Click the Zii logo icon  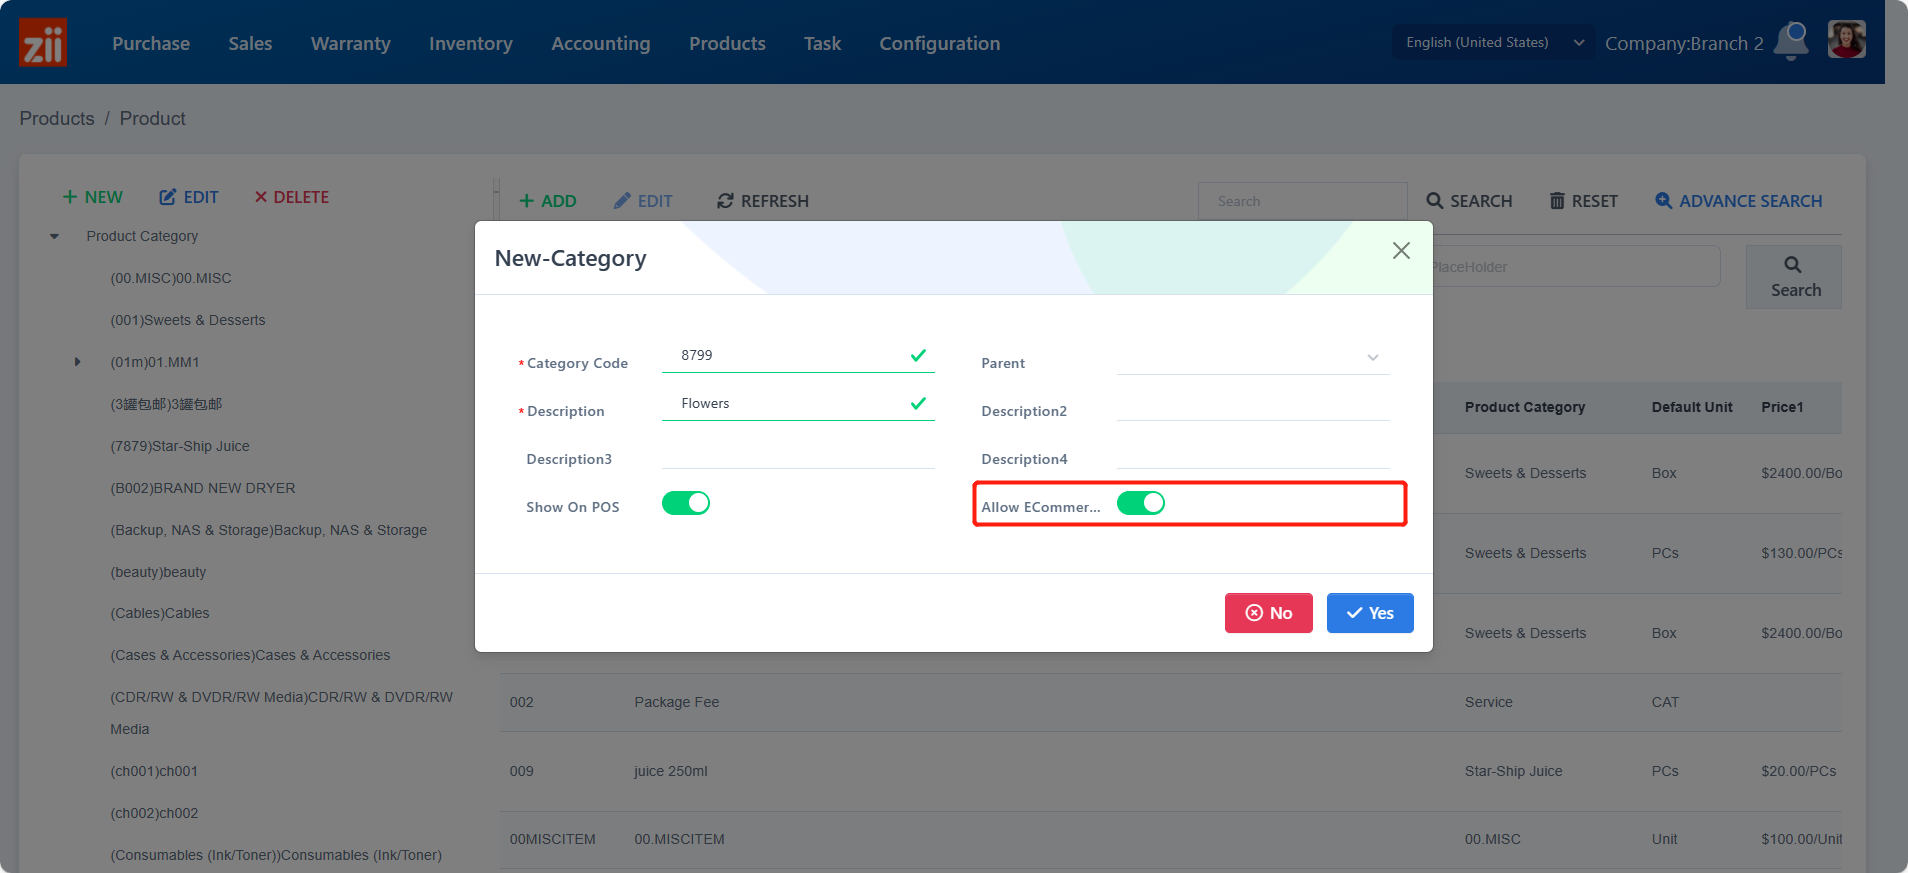click(x=43, y=43)
